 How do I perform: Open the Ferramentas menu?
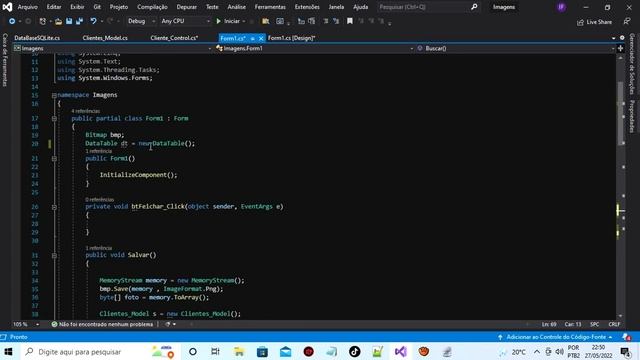pyautogui.click(x=270, y=7)
